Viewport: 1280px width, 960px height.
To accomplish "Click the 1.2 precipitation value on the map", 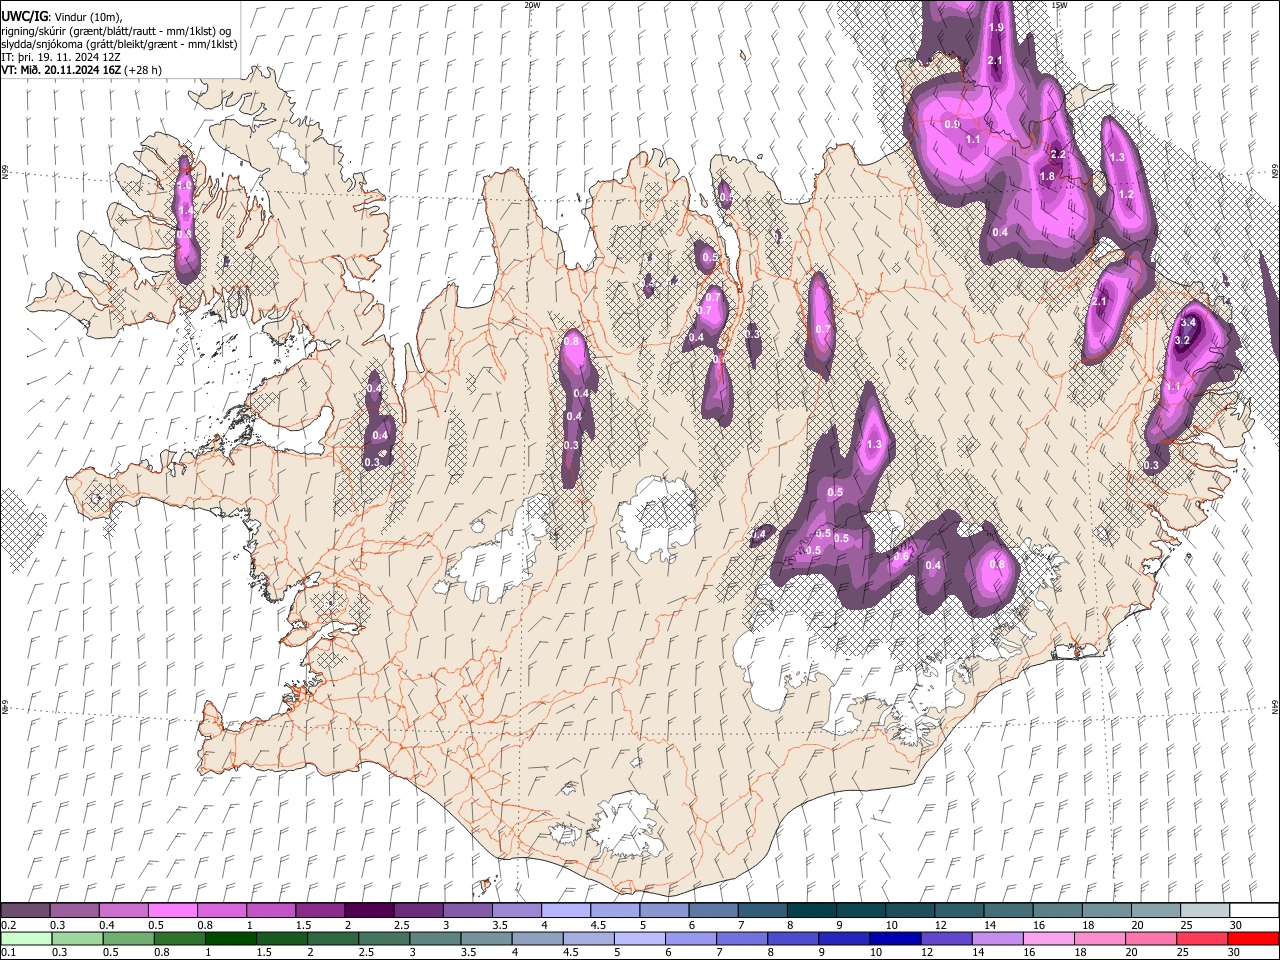I will [x=1126, y=194].
